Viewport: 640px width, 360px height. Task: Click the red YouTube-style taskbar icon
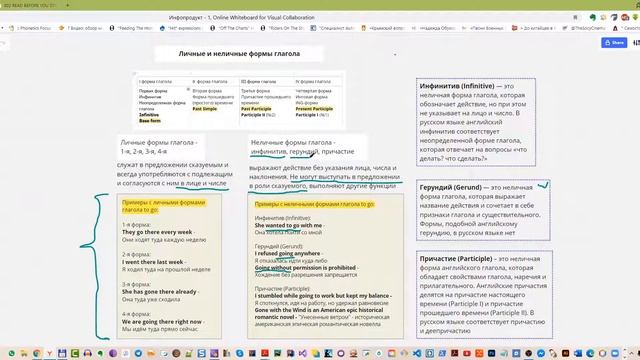(x=467, y=353)
